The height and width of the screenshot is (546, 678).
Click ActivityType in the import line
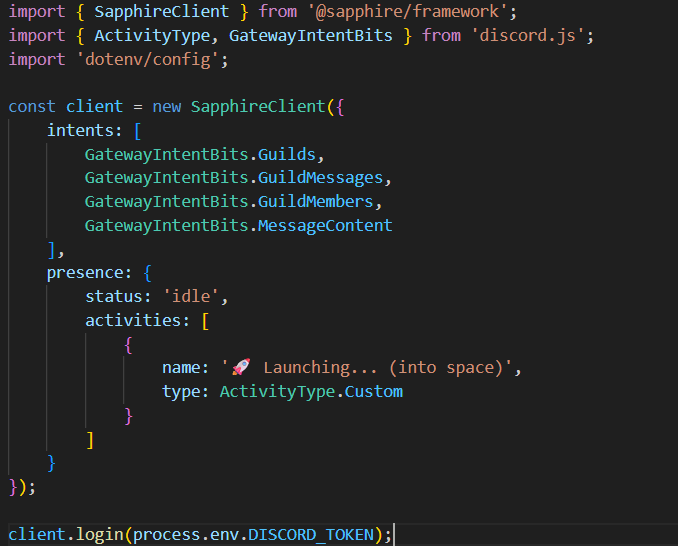coord(152,36)
